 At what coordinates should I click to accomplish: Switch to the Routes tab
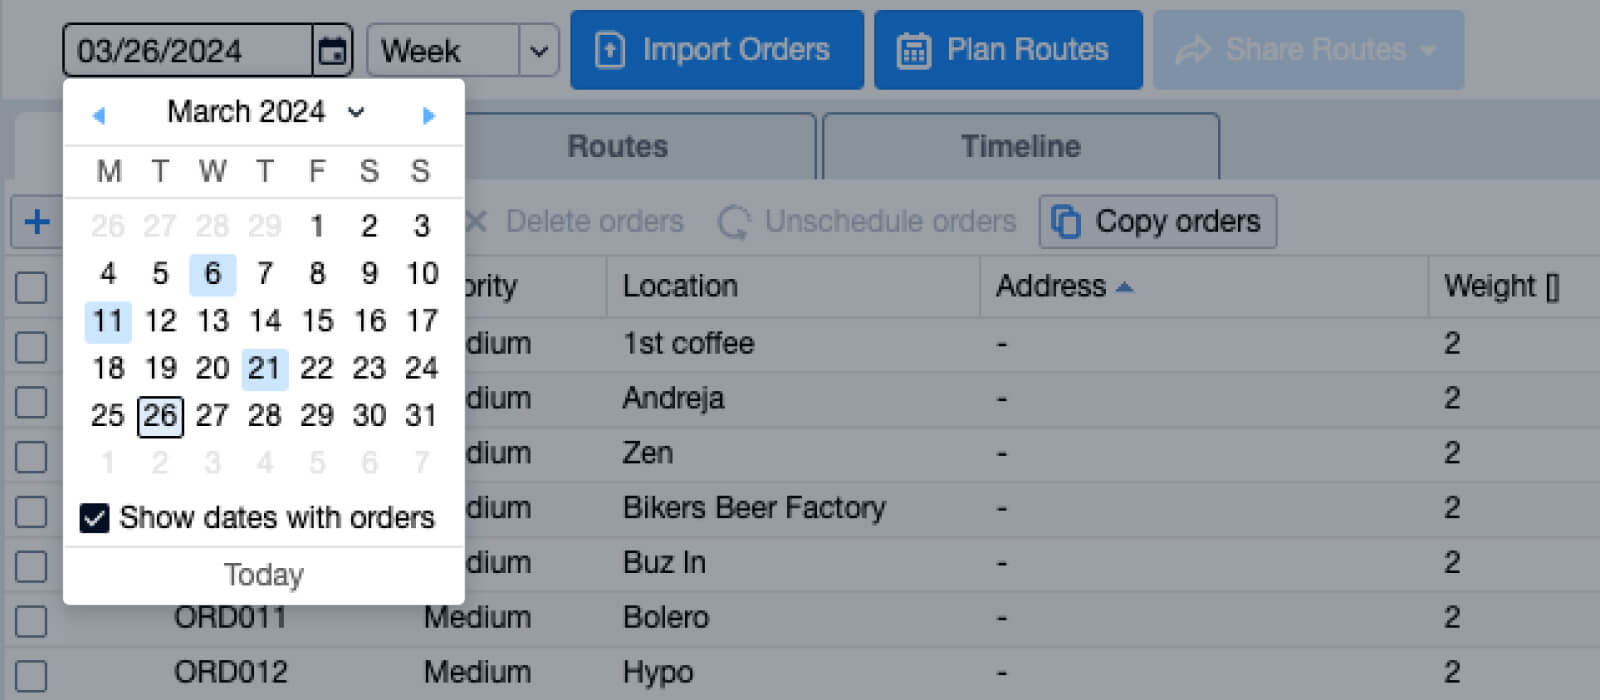click(617, 146)
